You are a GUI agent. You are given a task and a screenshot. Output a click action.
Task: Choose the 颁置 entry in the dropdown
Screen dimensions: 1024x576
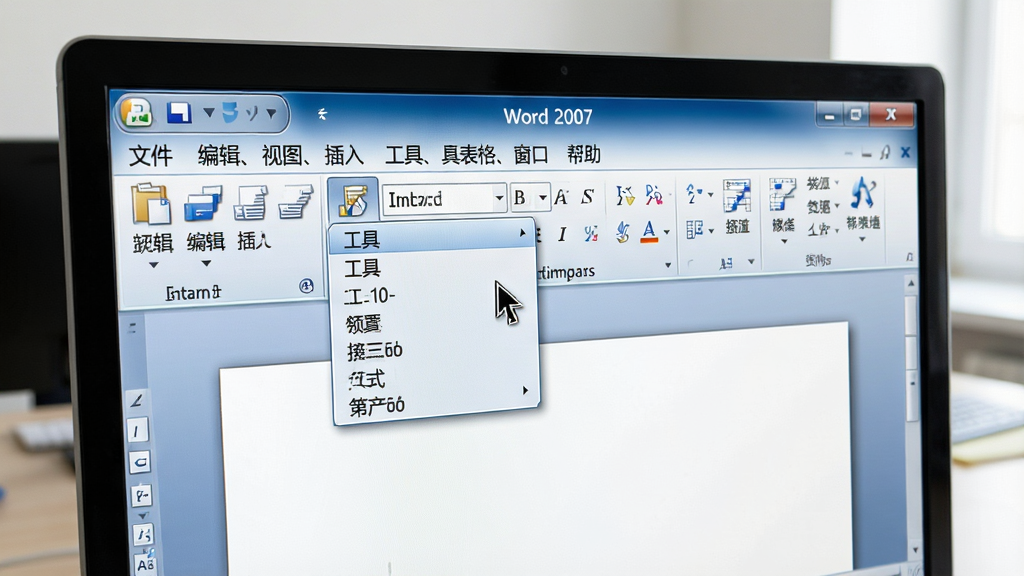pos(434,324)
